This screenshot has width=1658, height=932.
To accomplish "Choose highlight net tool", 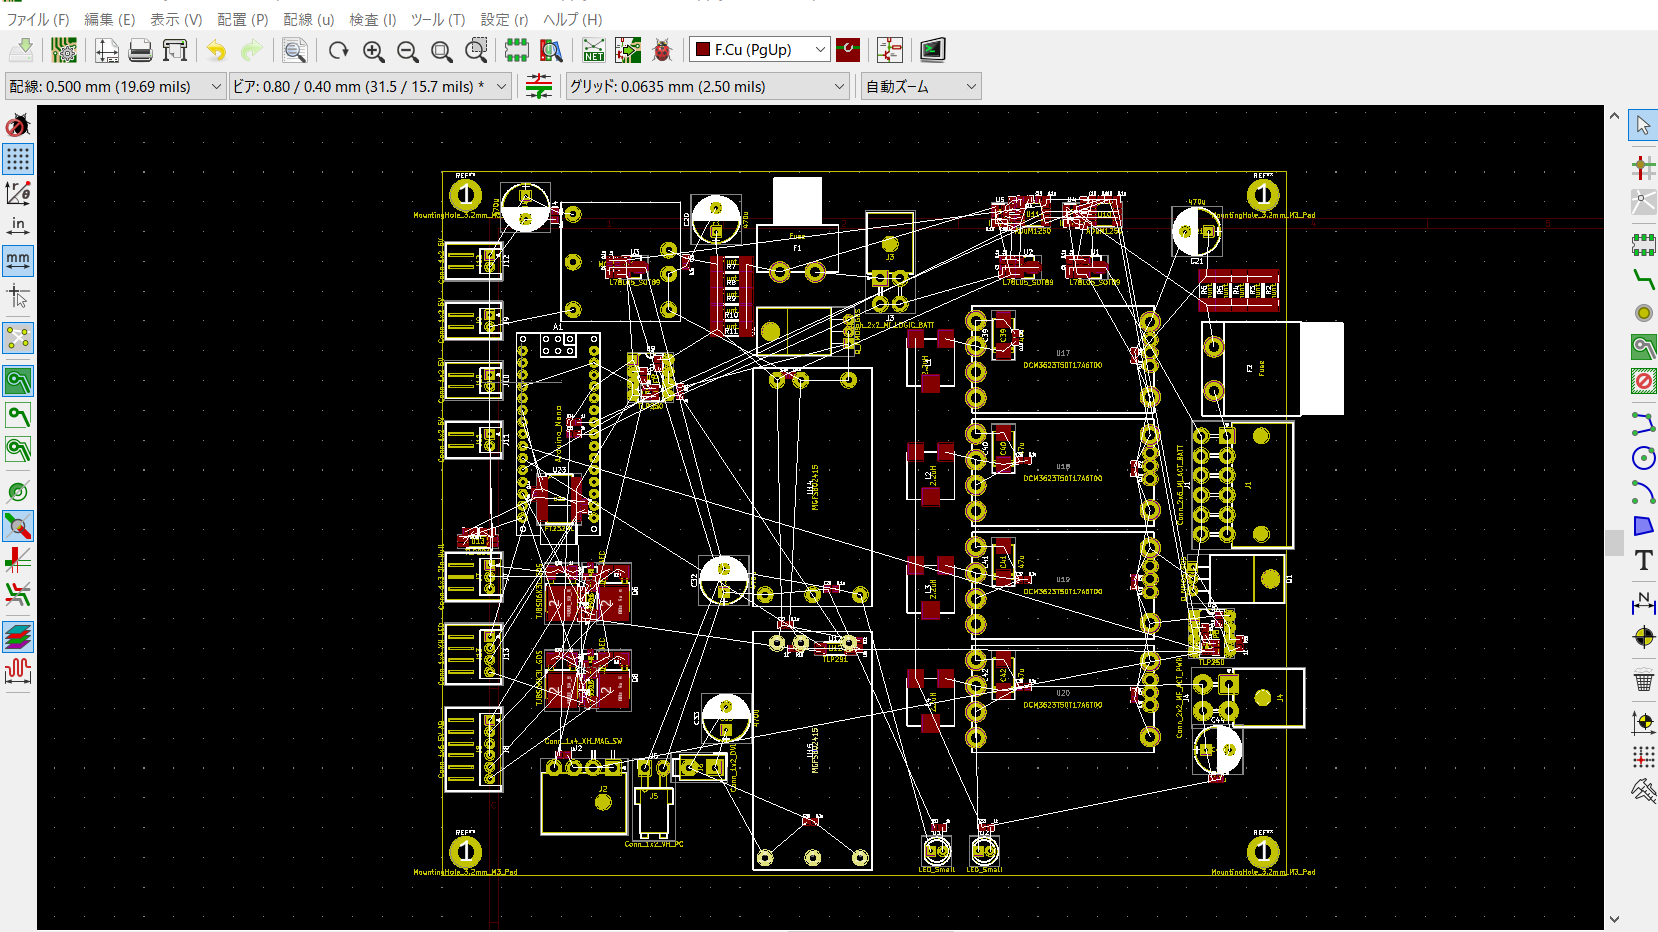I will 1643,168.
